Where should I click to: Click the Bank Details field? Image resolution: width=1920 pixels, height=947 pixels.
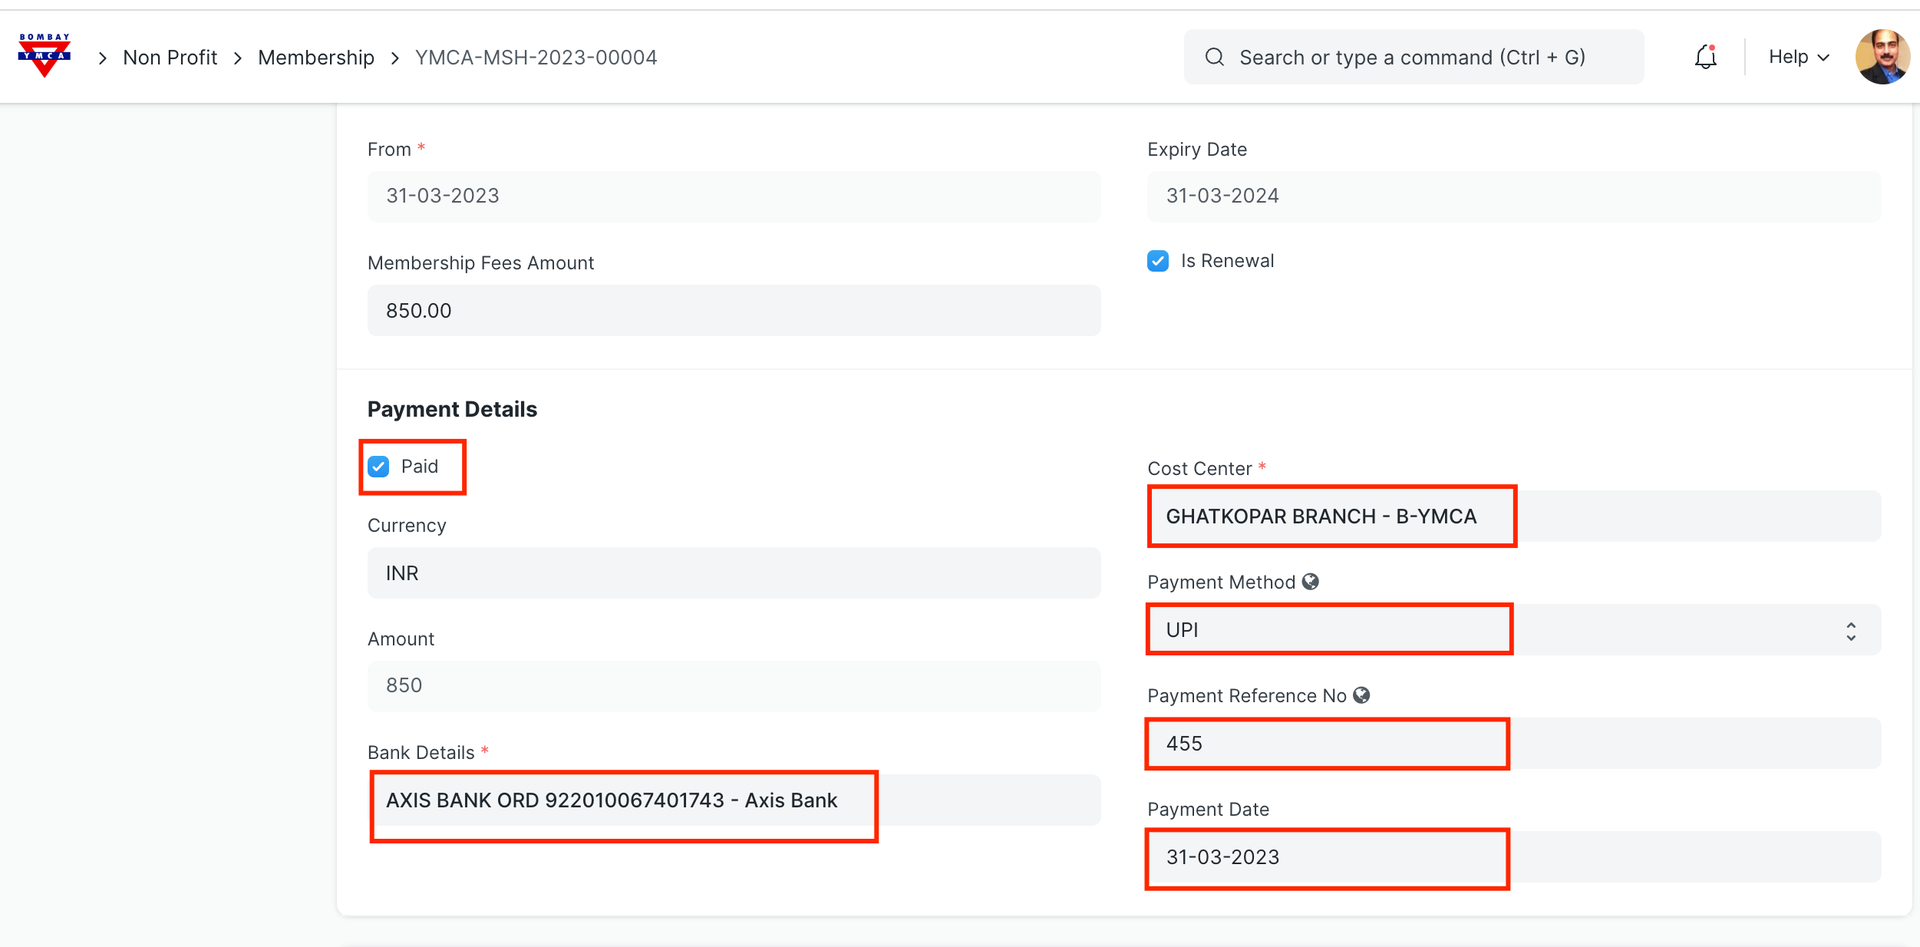(x=733, y=801)
